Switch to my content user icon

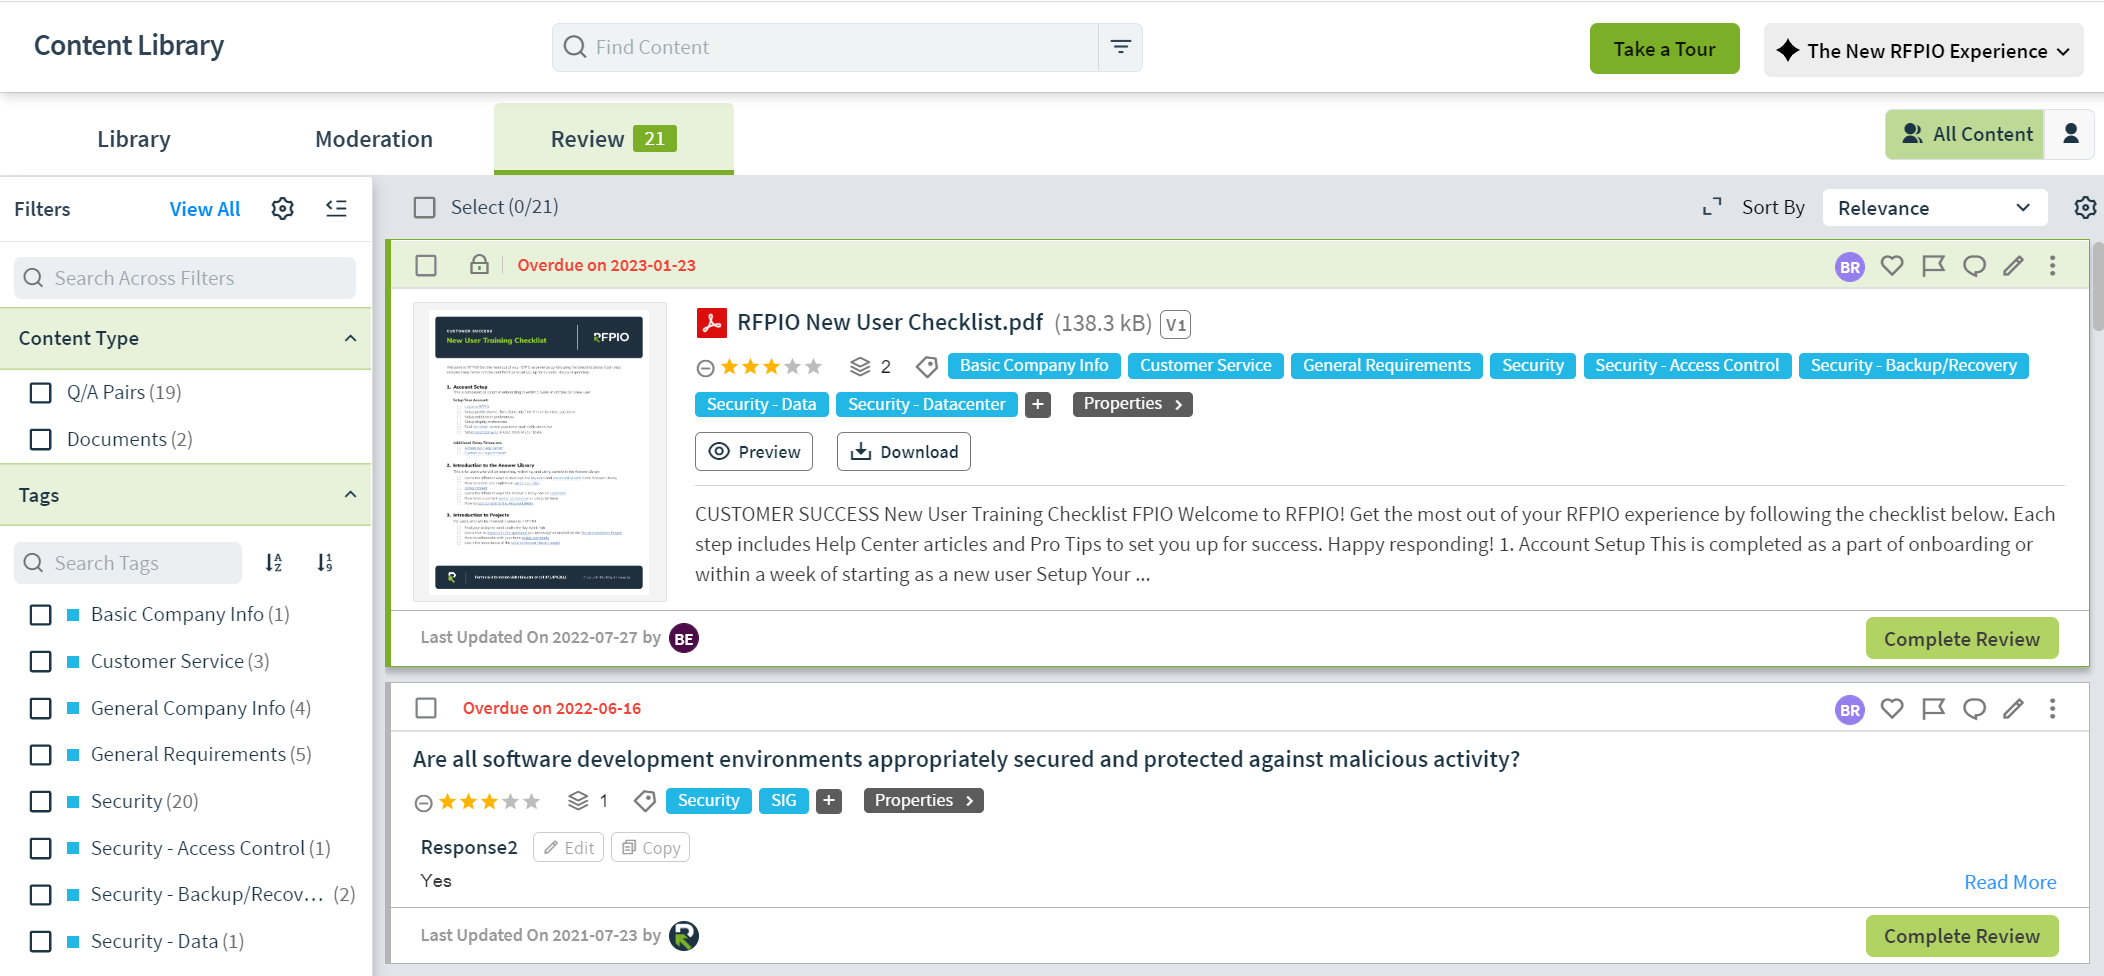coord(2070,134)
